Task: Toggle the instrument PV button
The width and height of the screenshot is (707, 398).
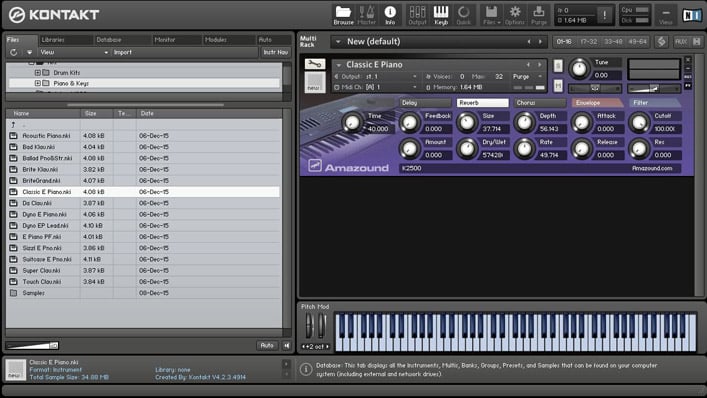Action: tap(688, 85)
